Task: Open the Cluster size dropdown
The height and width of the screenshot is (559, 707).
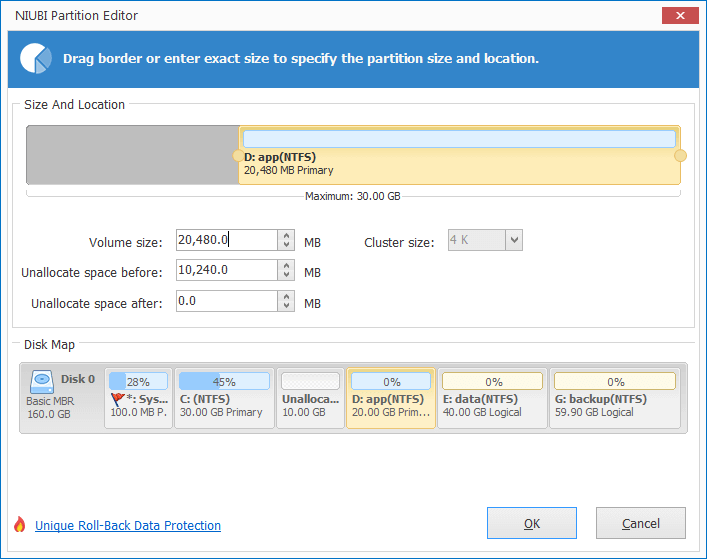Action: (514, 240)
